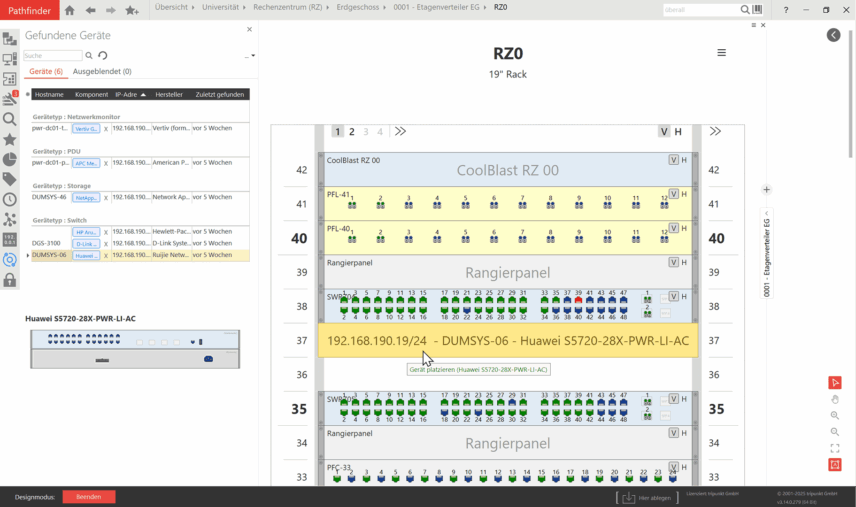856x507 pixels.
Task: Open the pie chart reports icon
Action: click(10, 159)
